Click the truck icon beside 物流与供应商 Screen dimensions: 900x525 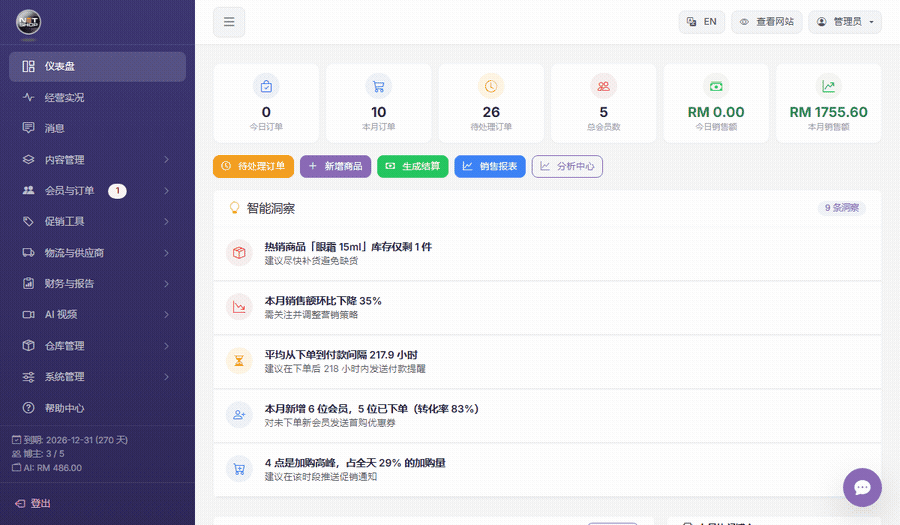28,252
